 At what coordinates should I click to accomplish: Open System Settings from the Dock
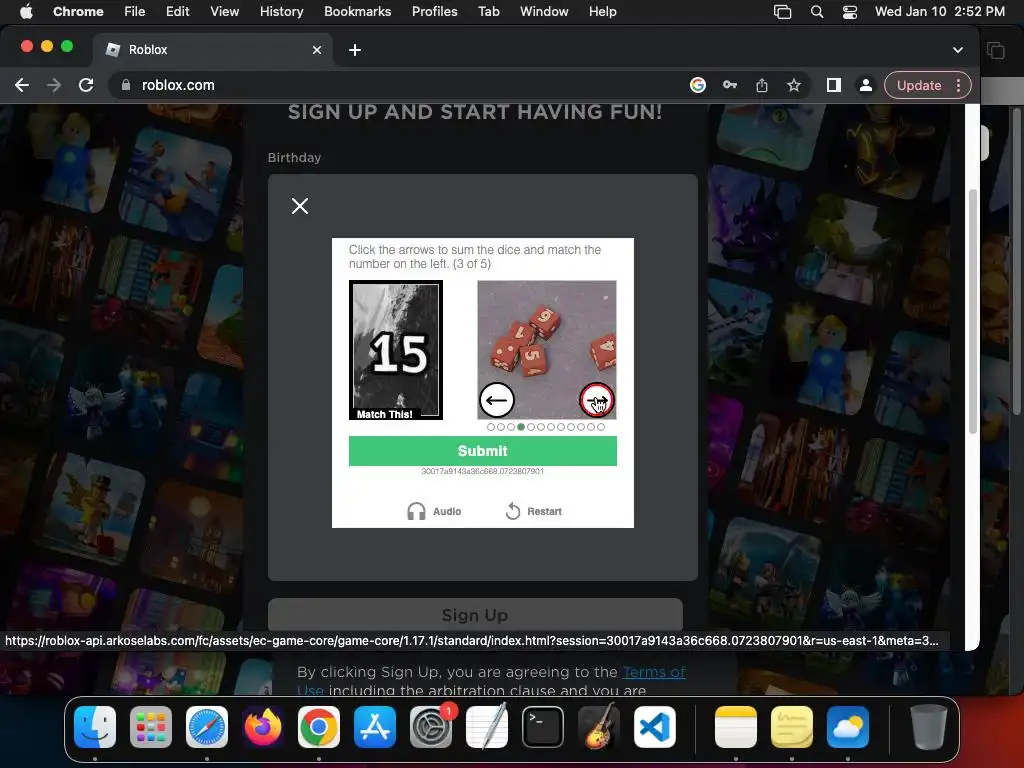pyautogui.click(x=431, y=727)
